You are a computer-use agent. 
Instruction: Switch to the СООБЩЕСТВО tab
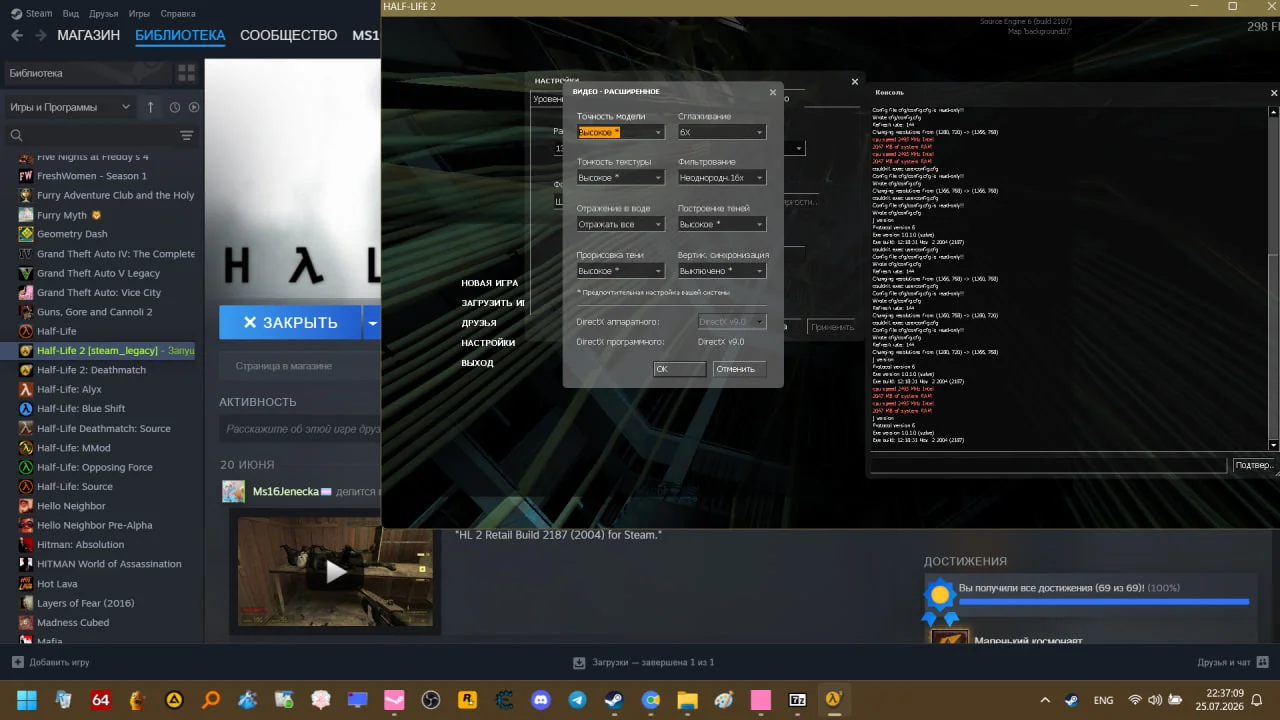pyautogui.click(x=289, y=35)
